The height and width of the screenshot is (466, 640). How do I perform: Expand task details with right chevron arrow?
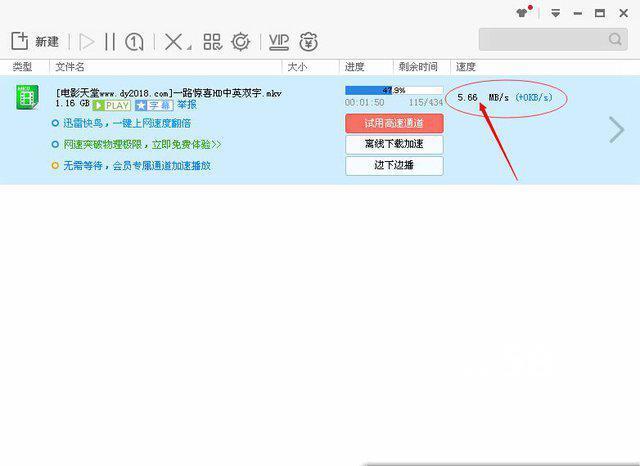616,130
